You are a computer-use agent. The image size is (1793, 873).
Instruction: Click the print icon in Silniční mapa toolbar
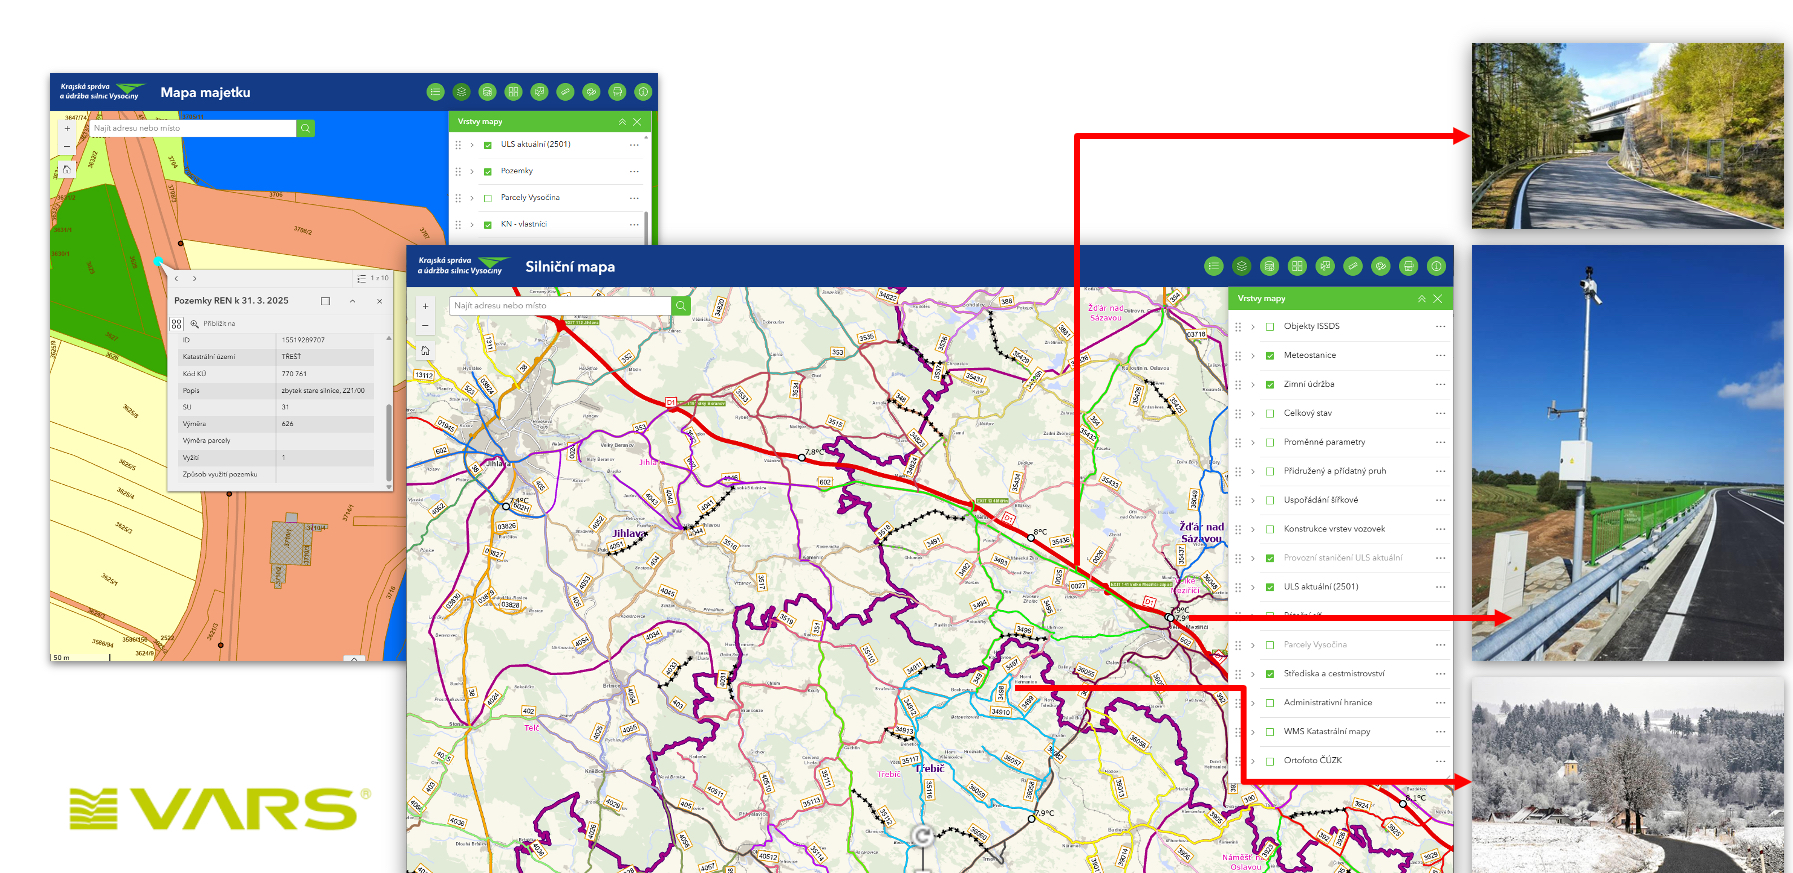point(1408,266)
